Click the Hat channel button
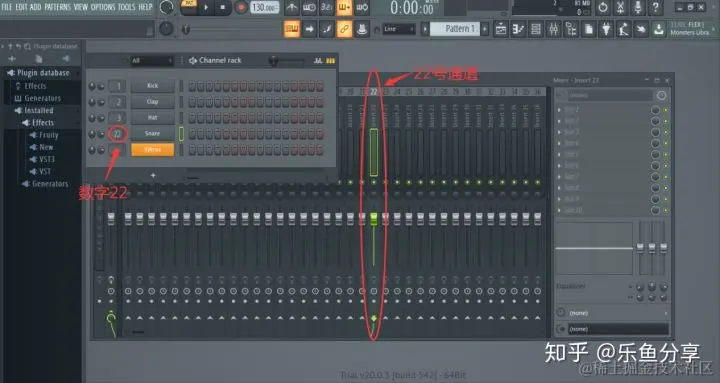720x383 pixels. coord(153,118)
